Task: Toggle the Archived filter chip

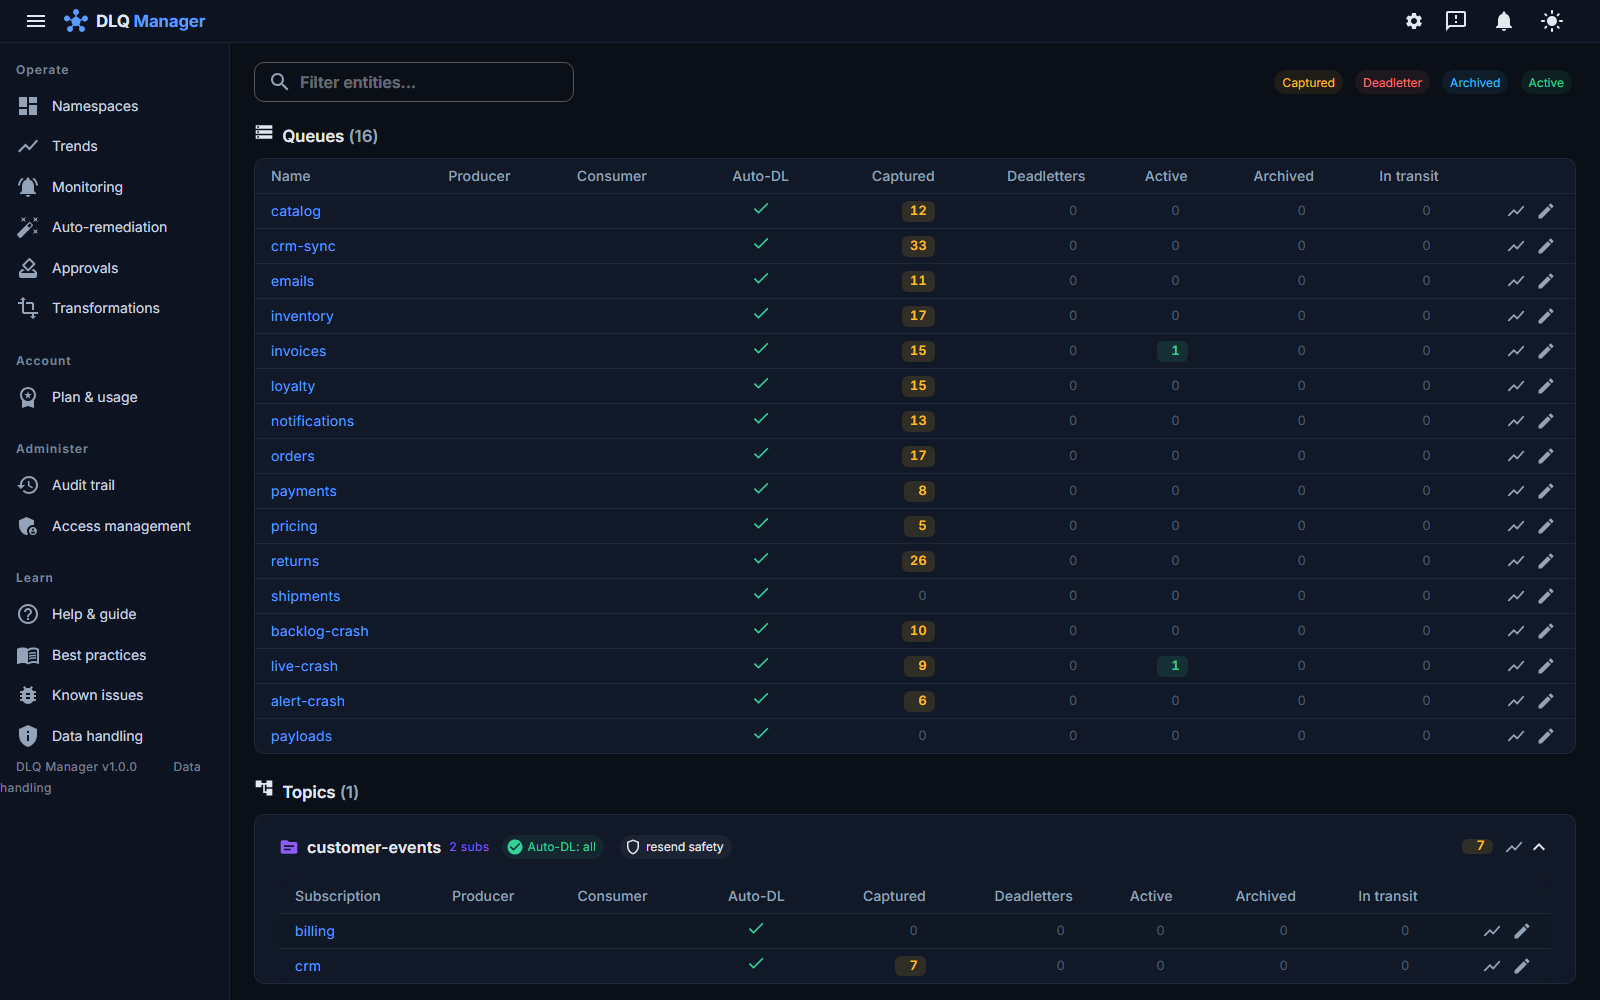Action: (1475, 83)
